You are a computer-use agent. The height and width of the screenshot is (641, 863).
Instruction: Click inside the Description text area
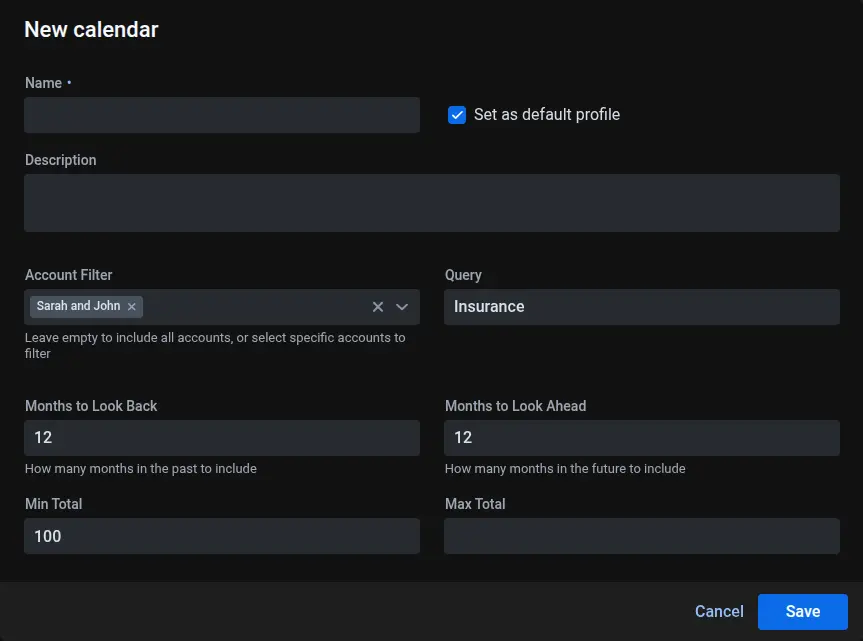(x=431, y=203)
